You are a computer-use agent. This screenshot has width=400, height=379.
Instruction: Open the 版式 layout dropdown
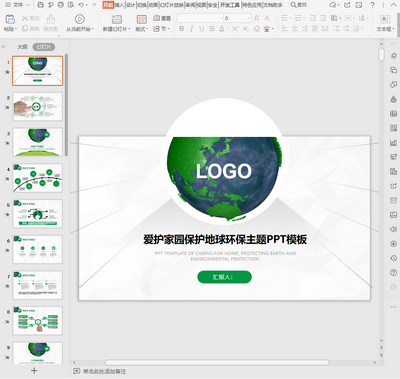pyautogui.click(x=142, y=29)
